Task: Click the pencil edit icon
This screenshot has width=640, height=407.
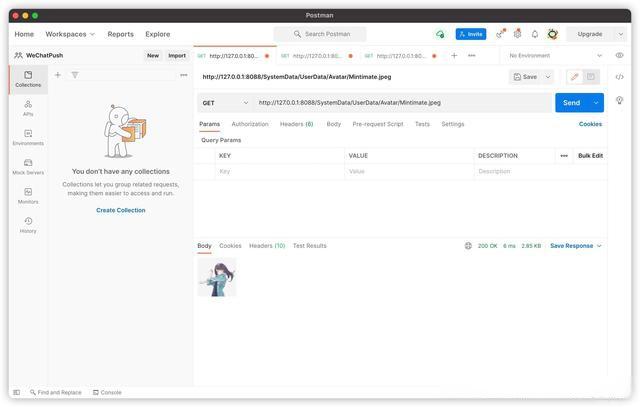Action: coord(575,77)
